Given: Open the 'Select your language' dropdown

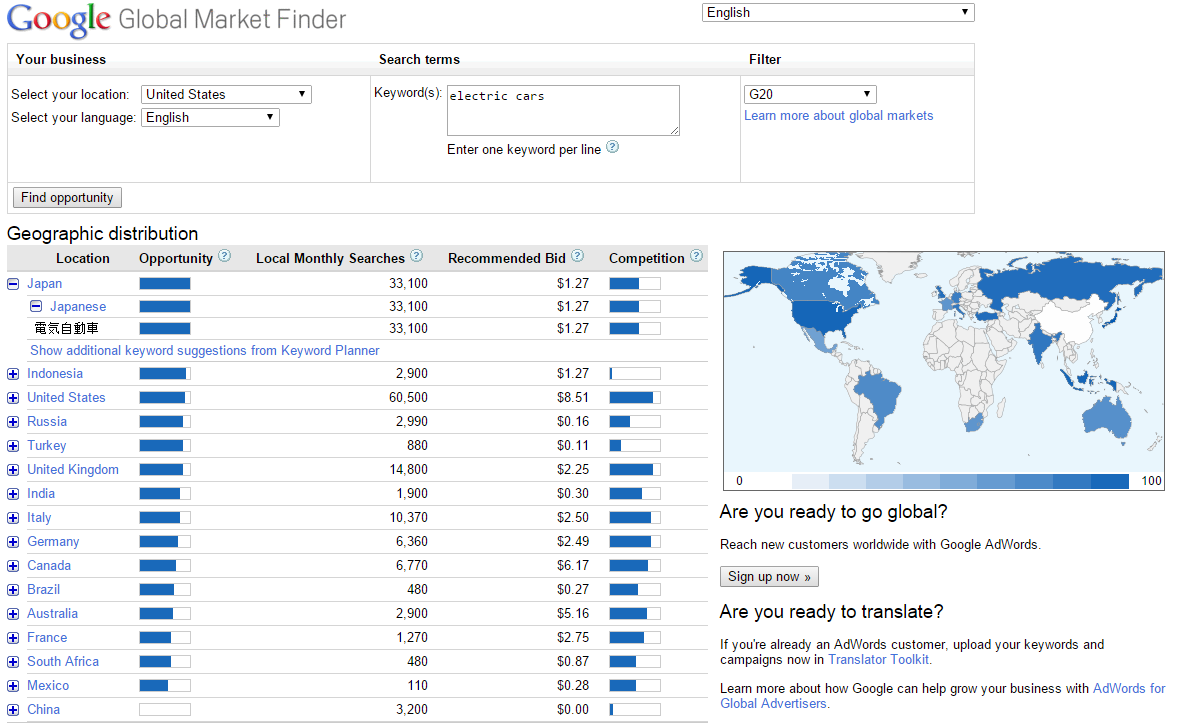Looking at the screenshot, I should click(x=210, y=118).
